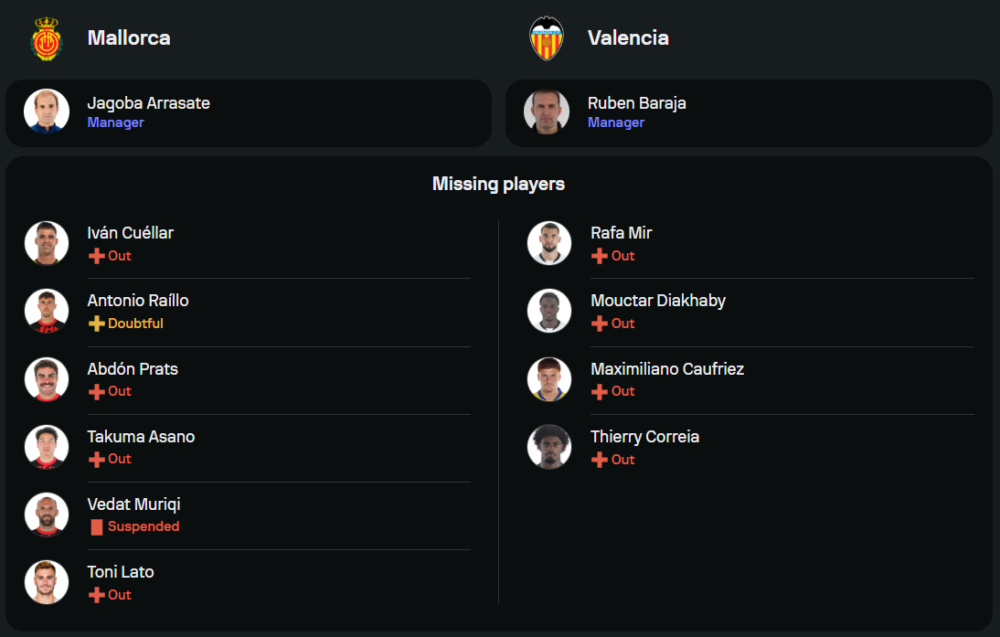This screenshot has width=1000, height=637.
Task: Click Vedat Muriqi's red card suspended icon
Action: [97, 527]
